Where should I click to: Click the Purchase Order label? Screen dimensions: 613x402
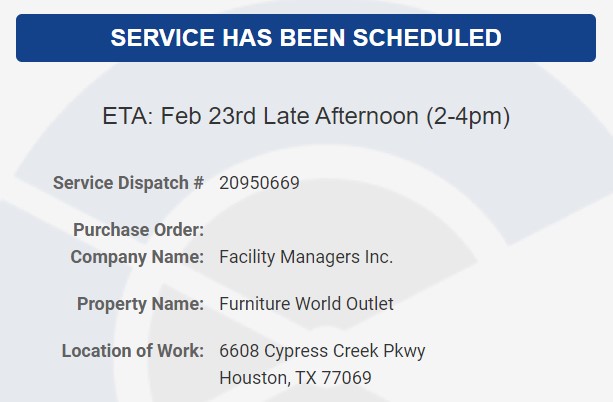click(x=138, y=230)
